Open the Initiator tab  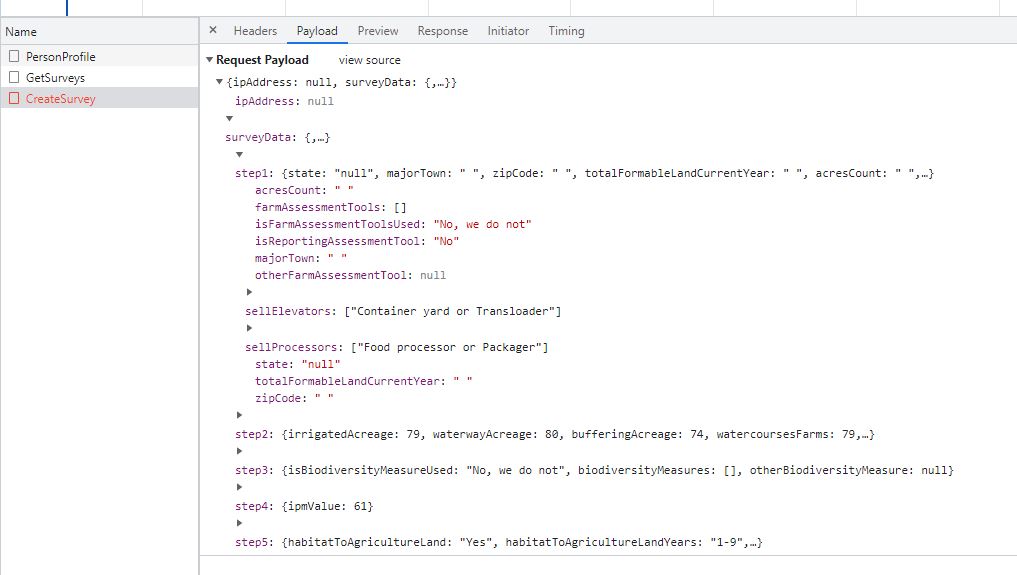point(508,31)
